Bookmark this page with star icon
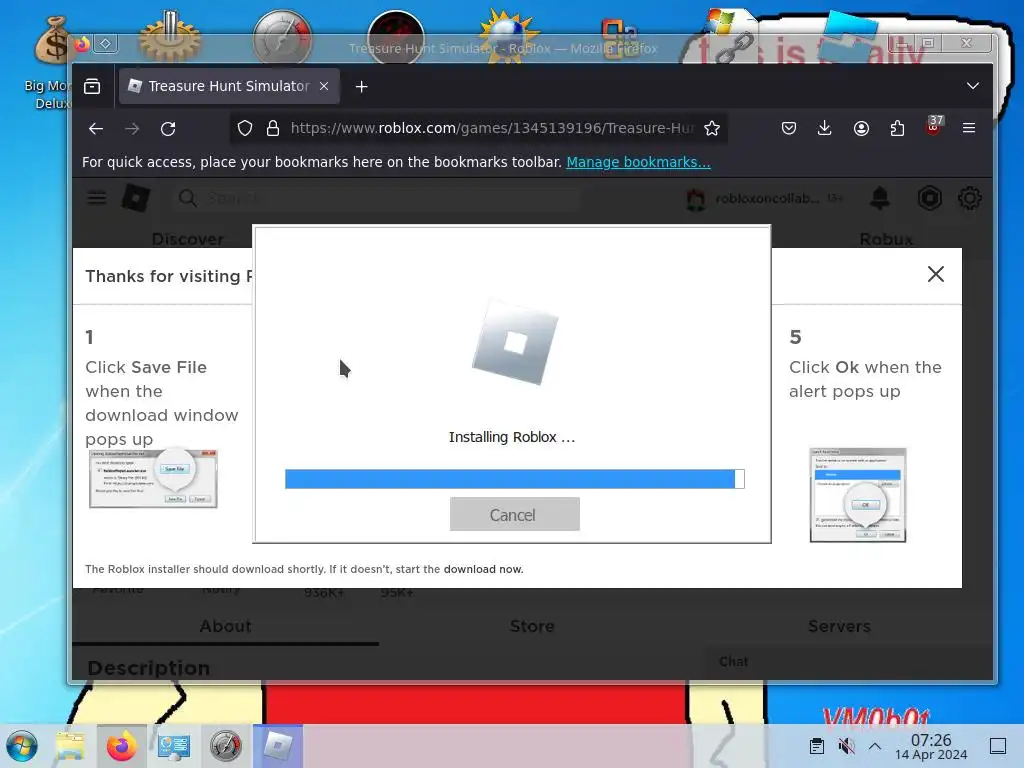The height and width of the screenshot is (768, 1024). coord(712,129)
